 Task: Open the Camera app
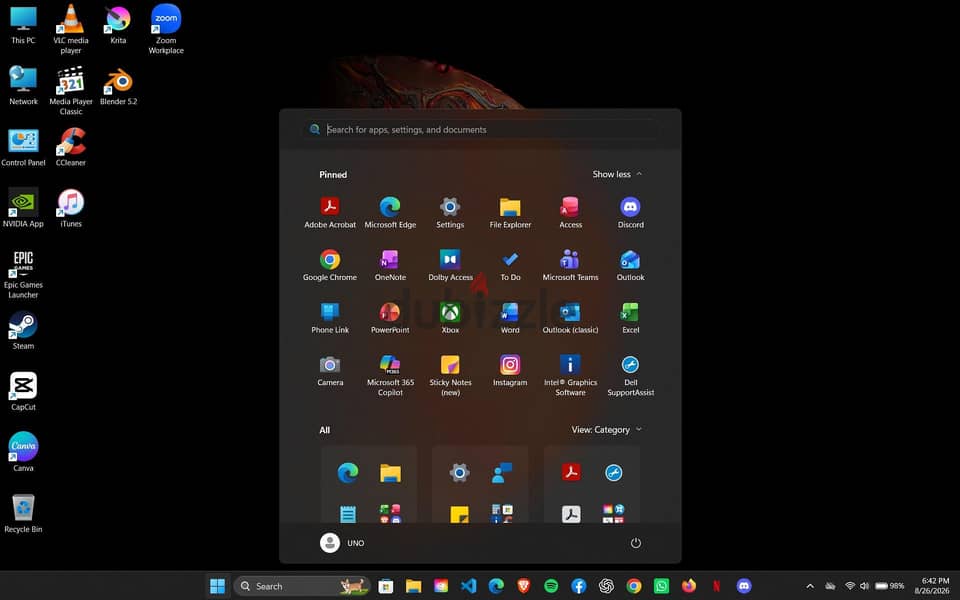[x=330, y=370]
